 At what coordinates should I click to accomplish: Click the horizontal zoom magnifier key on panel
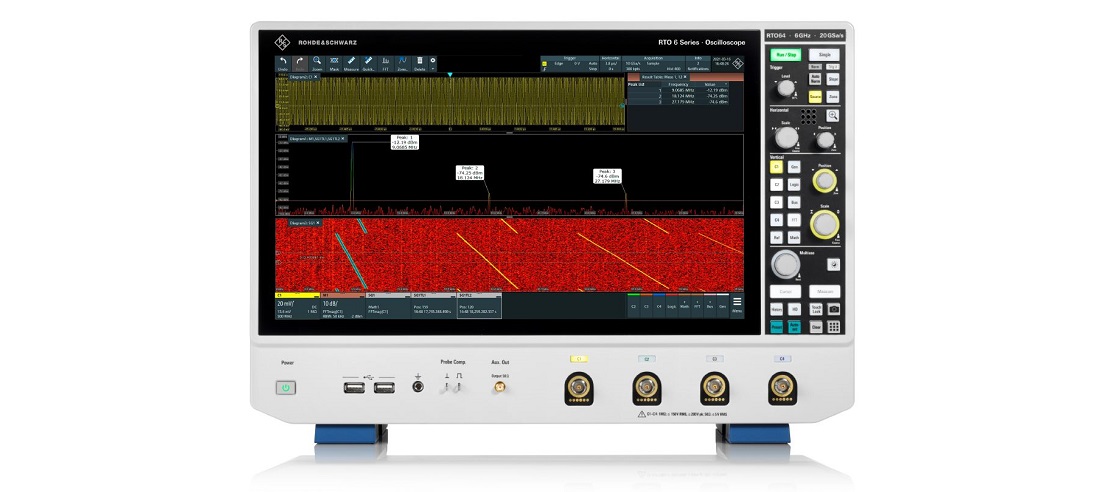tap(833, 116)
